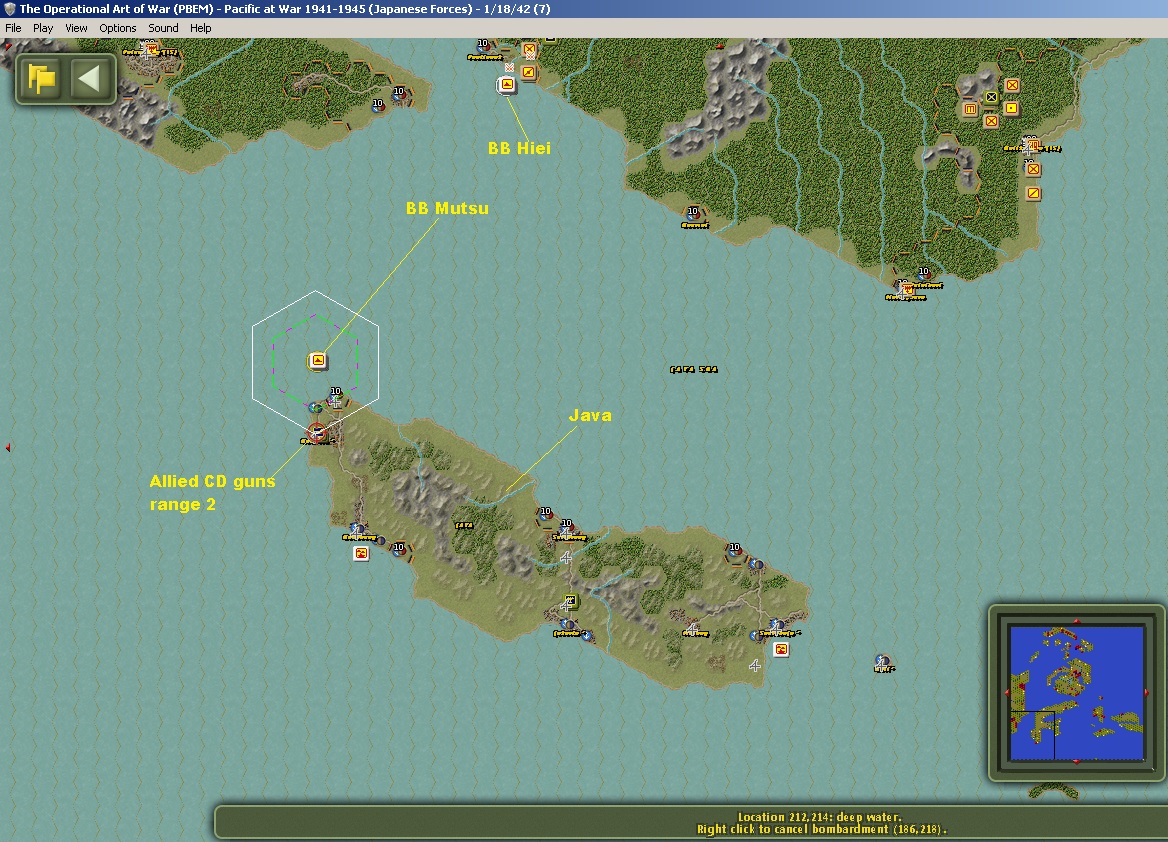Image resolution: width=1168 pixels, height=842 pixels.
Task: Select the white-ringed naval unit counter at top
Action: (507, 84)
